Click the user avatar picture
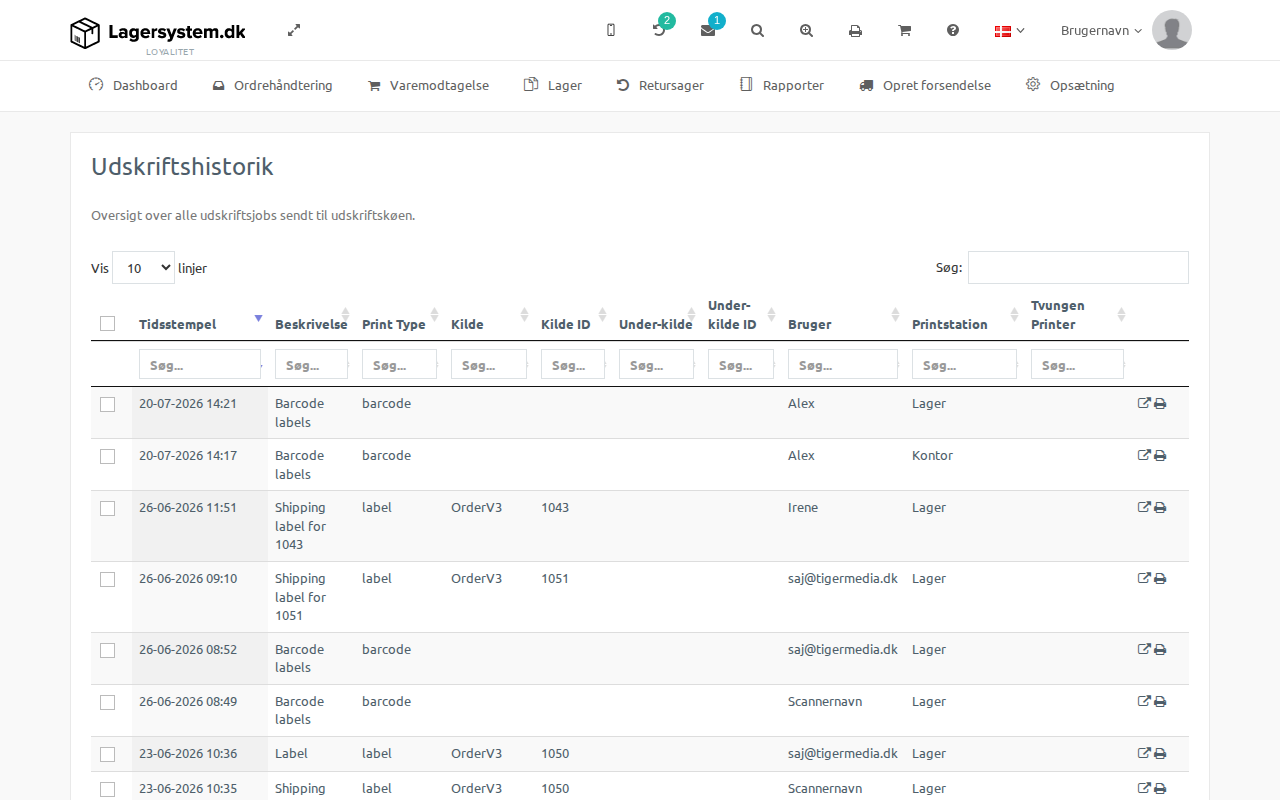The width and height of the screenshot is (1280, 800). tap(1172, 30)
